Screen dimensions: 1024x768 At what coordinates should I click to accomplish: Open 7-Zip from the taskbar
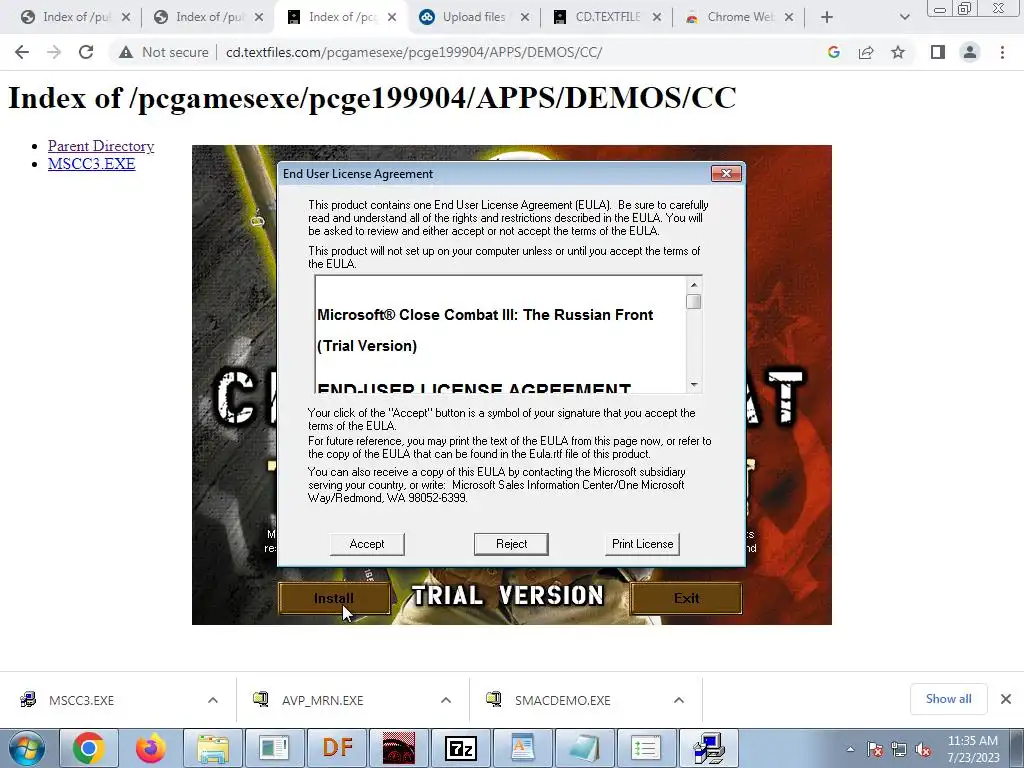(461, 748)
